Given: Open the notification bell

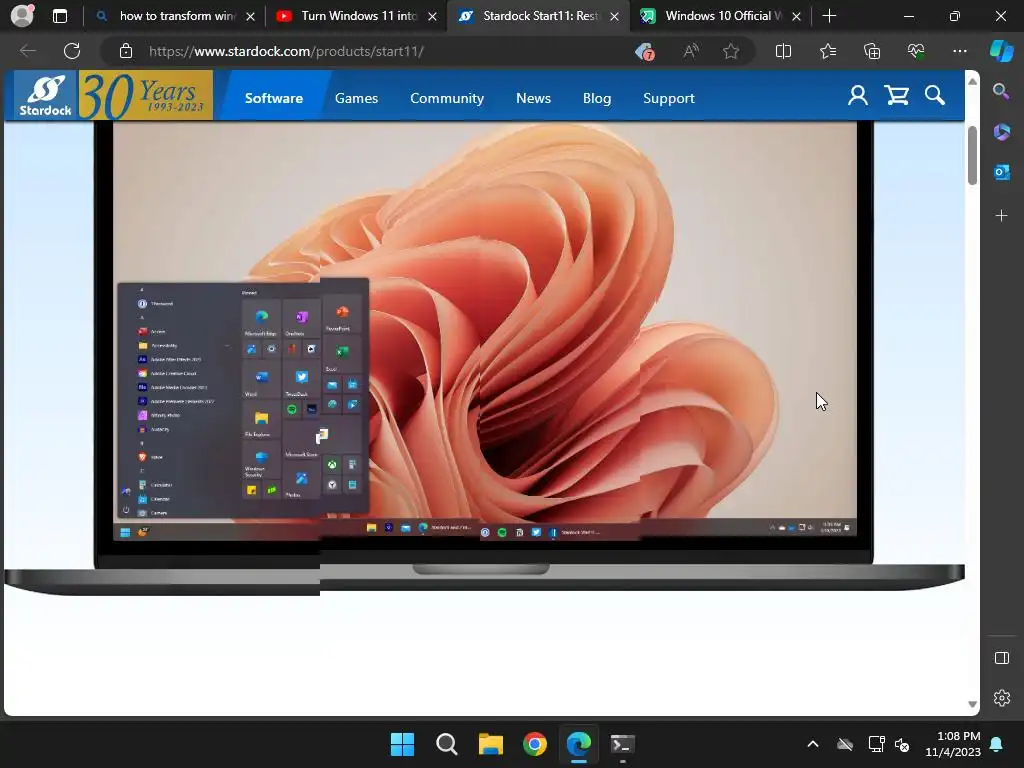Looking at the screenshot, I should [997, 744].
